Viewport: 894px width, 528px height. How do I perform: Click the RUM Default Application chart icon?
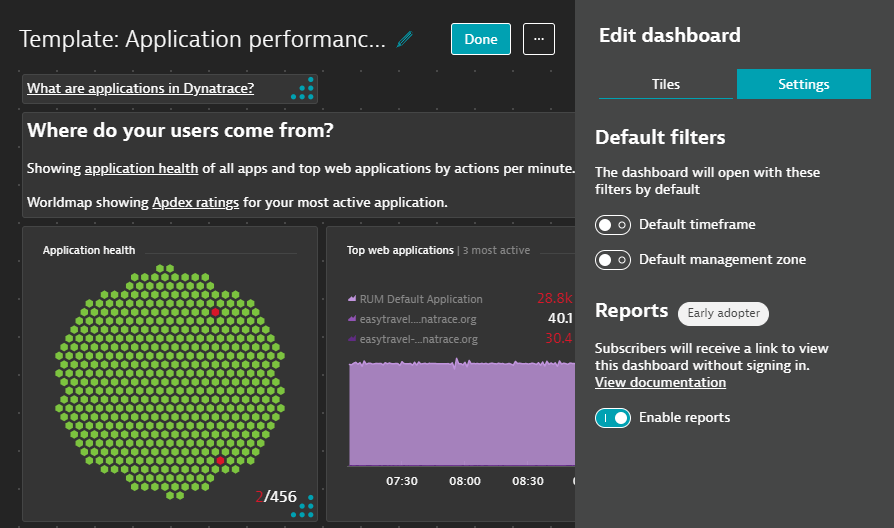point(352,298)
